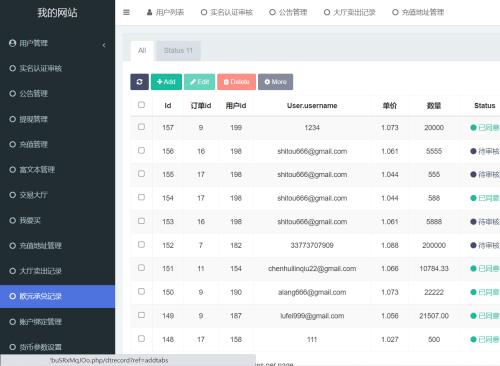Click username 1234 in row 157
Viewport: 500px width, 366px height.
click(312, 128)
